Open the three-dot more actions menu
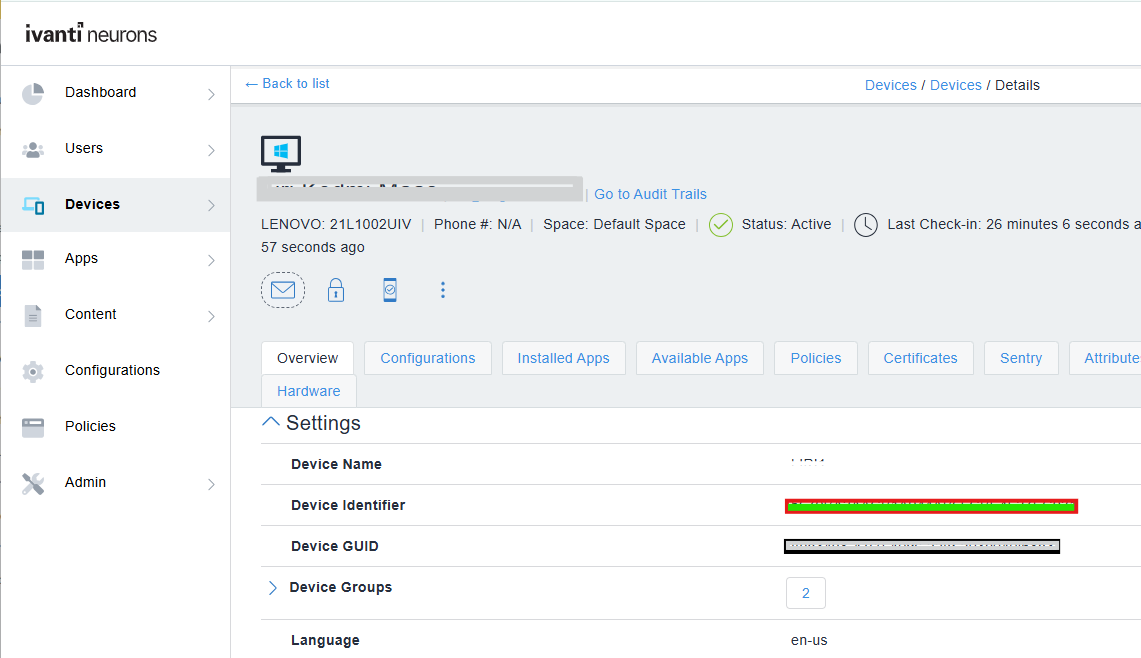The image size is (1141, 658). [x=443, y=289]
